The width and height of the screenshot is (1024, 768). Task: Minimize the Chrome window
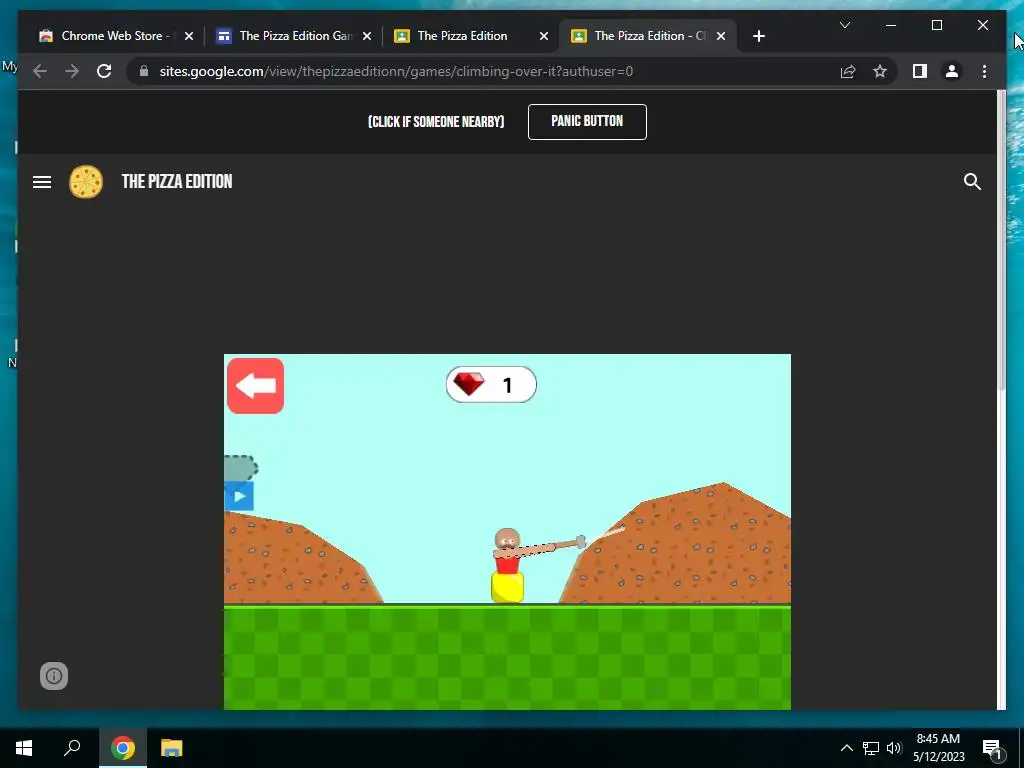tap(891, 25)
